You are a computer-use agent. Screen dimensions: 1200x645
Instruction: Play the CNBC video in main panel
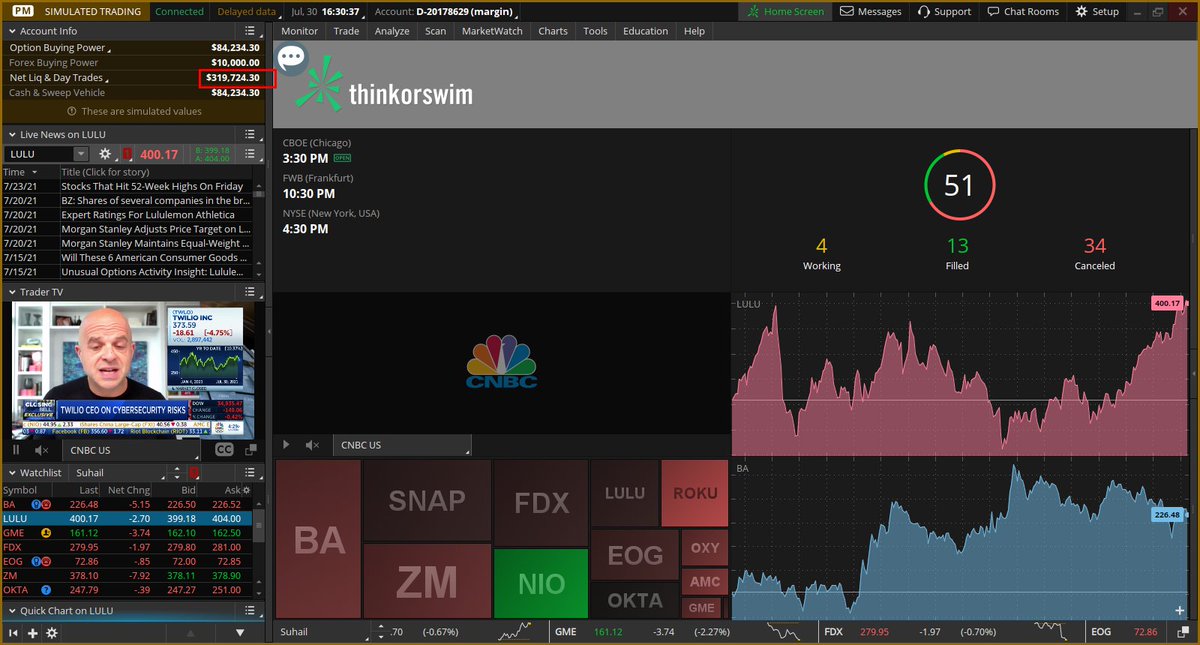tap(287, 445)
